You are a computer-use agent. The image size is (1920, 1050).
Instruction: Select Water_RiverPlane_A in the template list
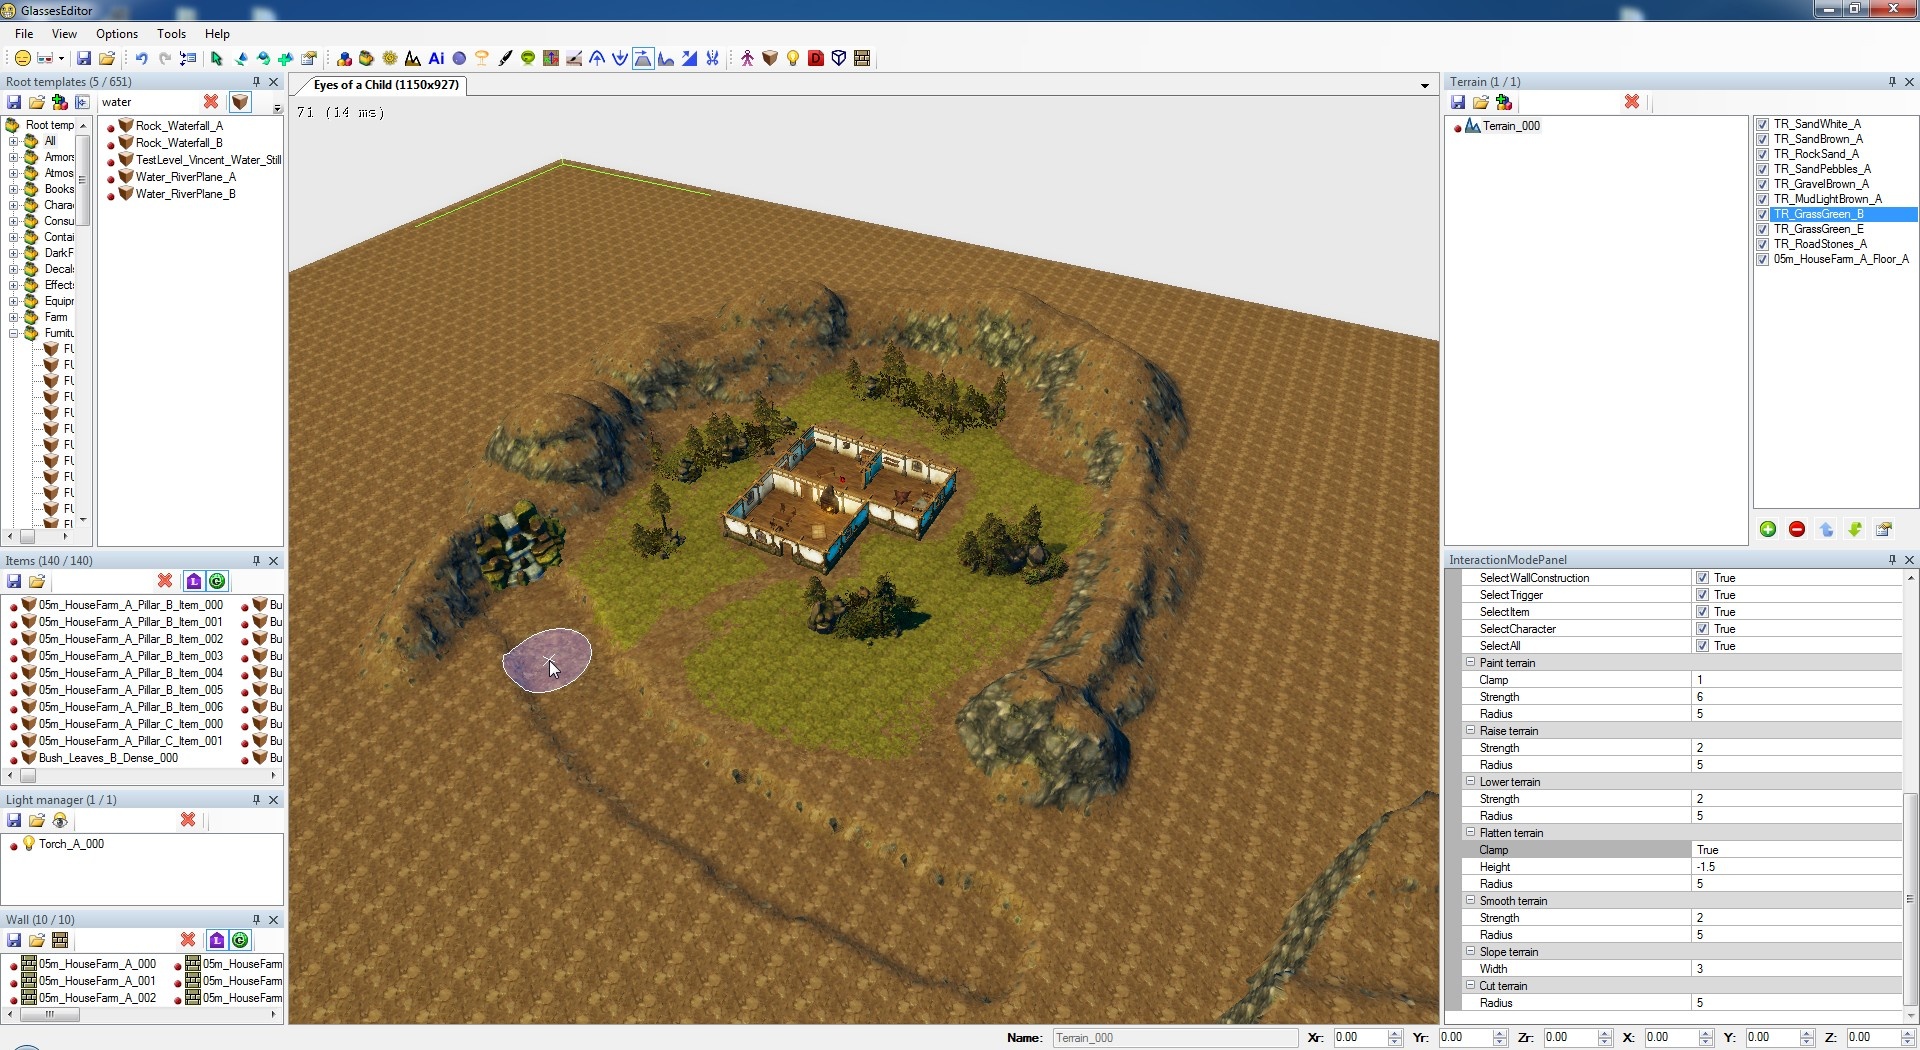pos(185,177)
